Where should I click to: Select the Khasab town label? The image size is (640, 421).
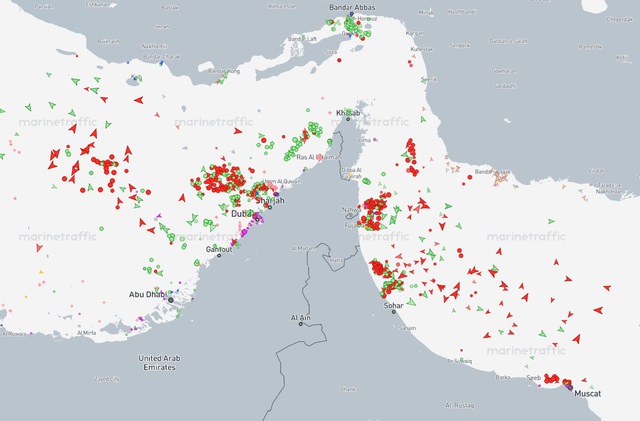coord(347,112)
